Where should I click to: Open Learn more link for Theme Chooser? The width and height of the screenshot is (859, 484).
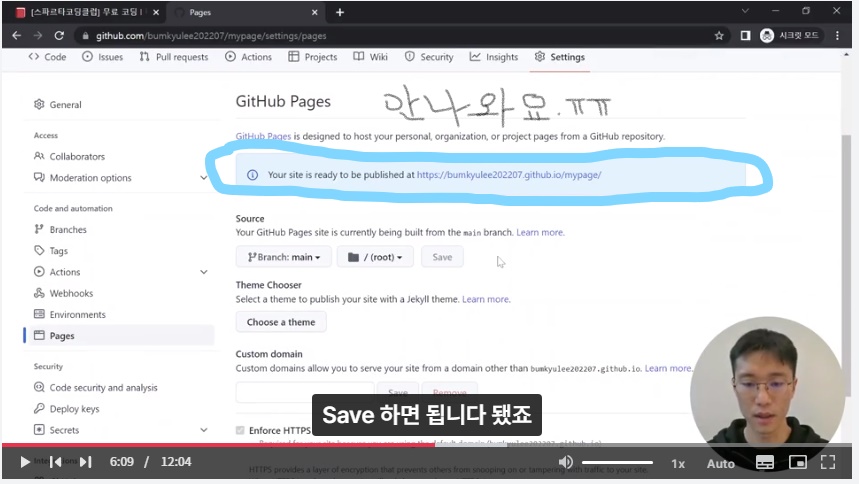486,299
